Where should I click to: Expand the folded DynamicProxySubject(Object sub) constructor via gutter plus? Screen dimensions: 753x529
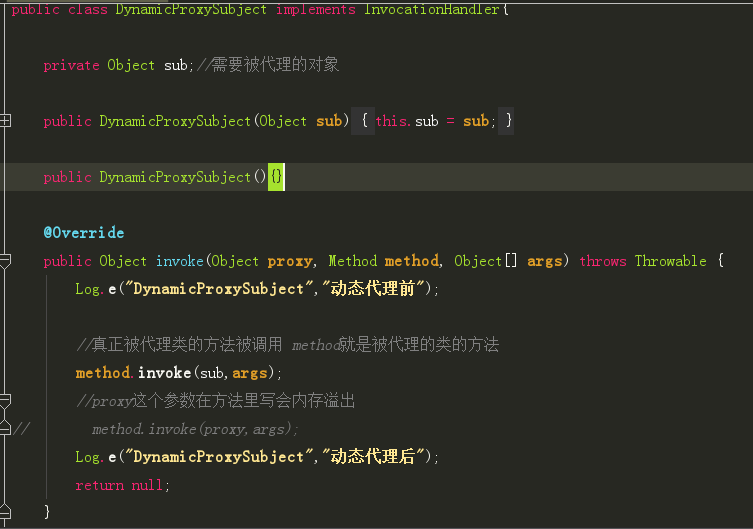[5, 120]
